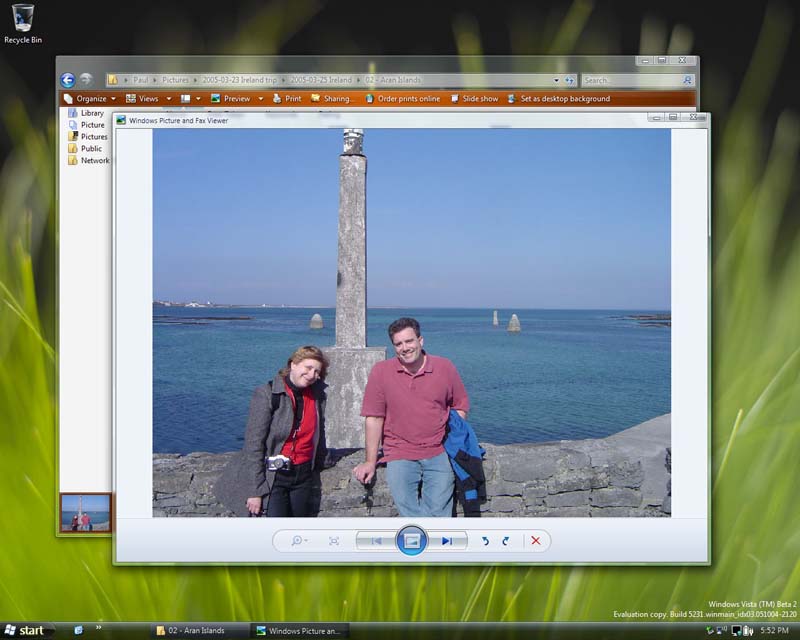Start the slide show with the center button
Viewport: 800px width, 640px height.
coord(411,541)
